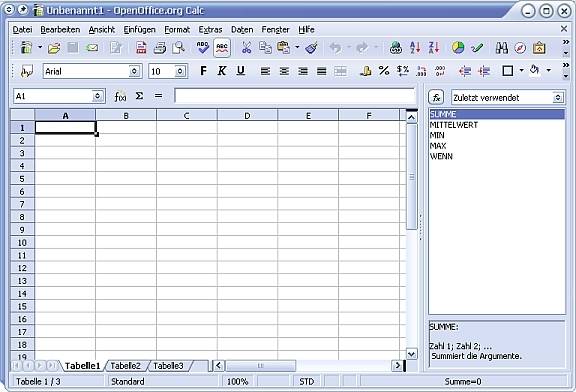Viewport: 576px width, 392px height.
Task: Click the Sort Ascending icon
Action: click(x=415, y=48)
